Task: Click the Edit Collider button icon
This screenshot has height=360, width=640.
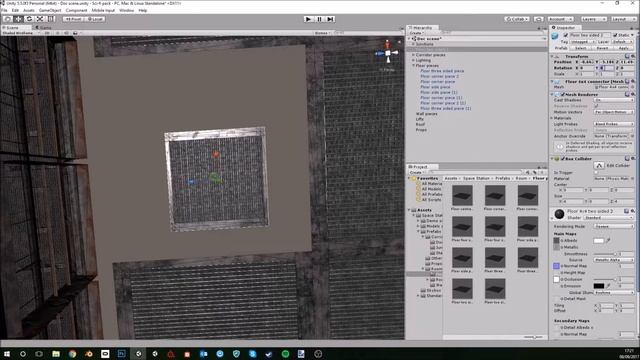Action: coord(599,165)
